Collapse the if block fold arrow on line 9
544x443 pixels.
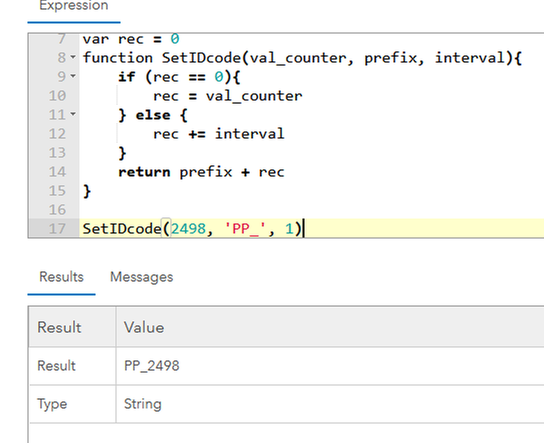pyautogui.click(x=73, y=76)
